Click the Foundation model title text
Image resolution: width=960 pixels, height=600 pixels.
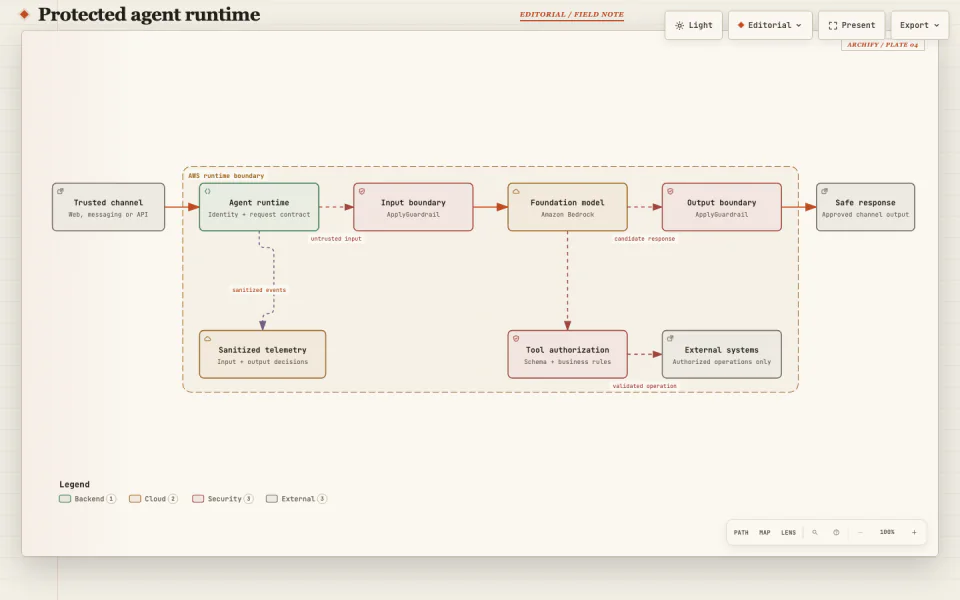[x=568, y=203]
